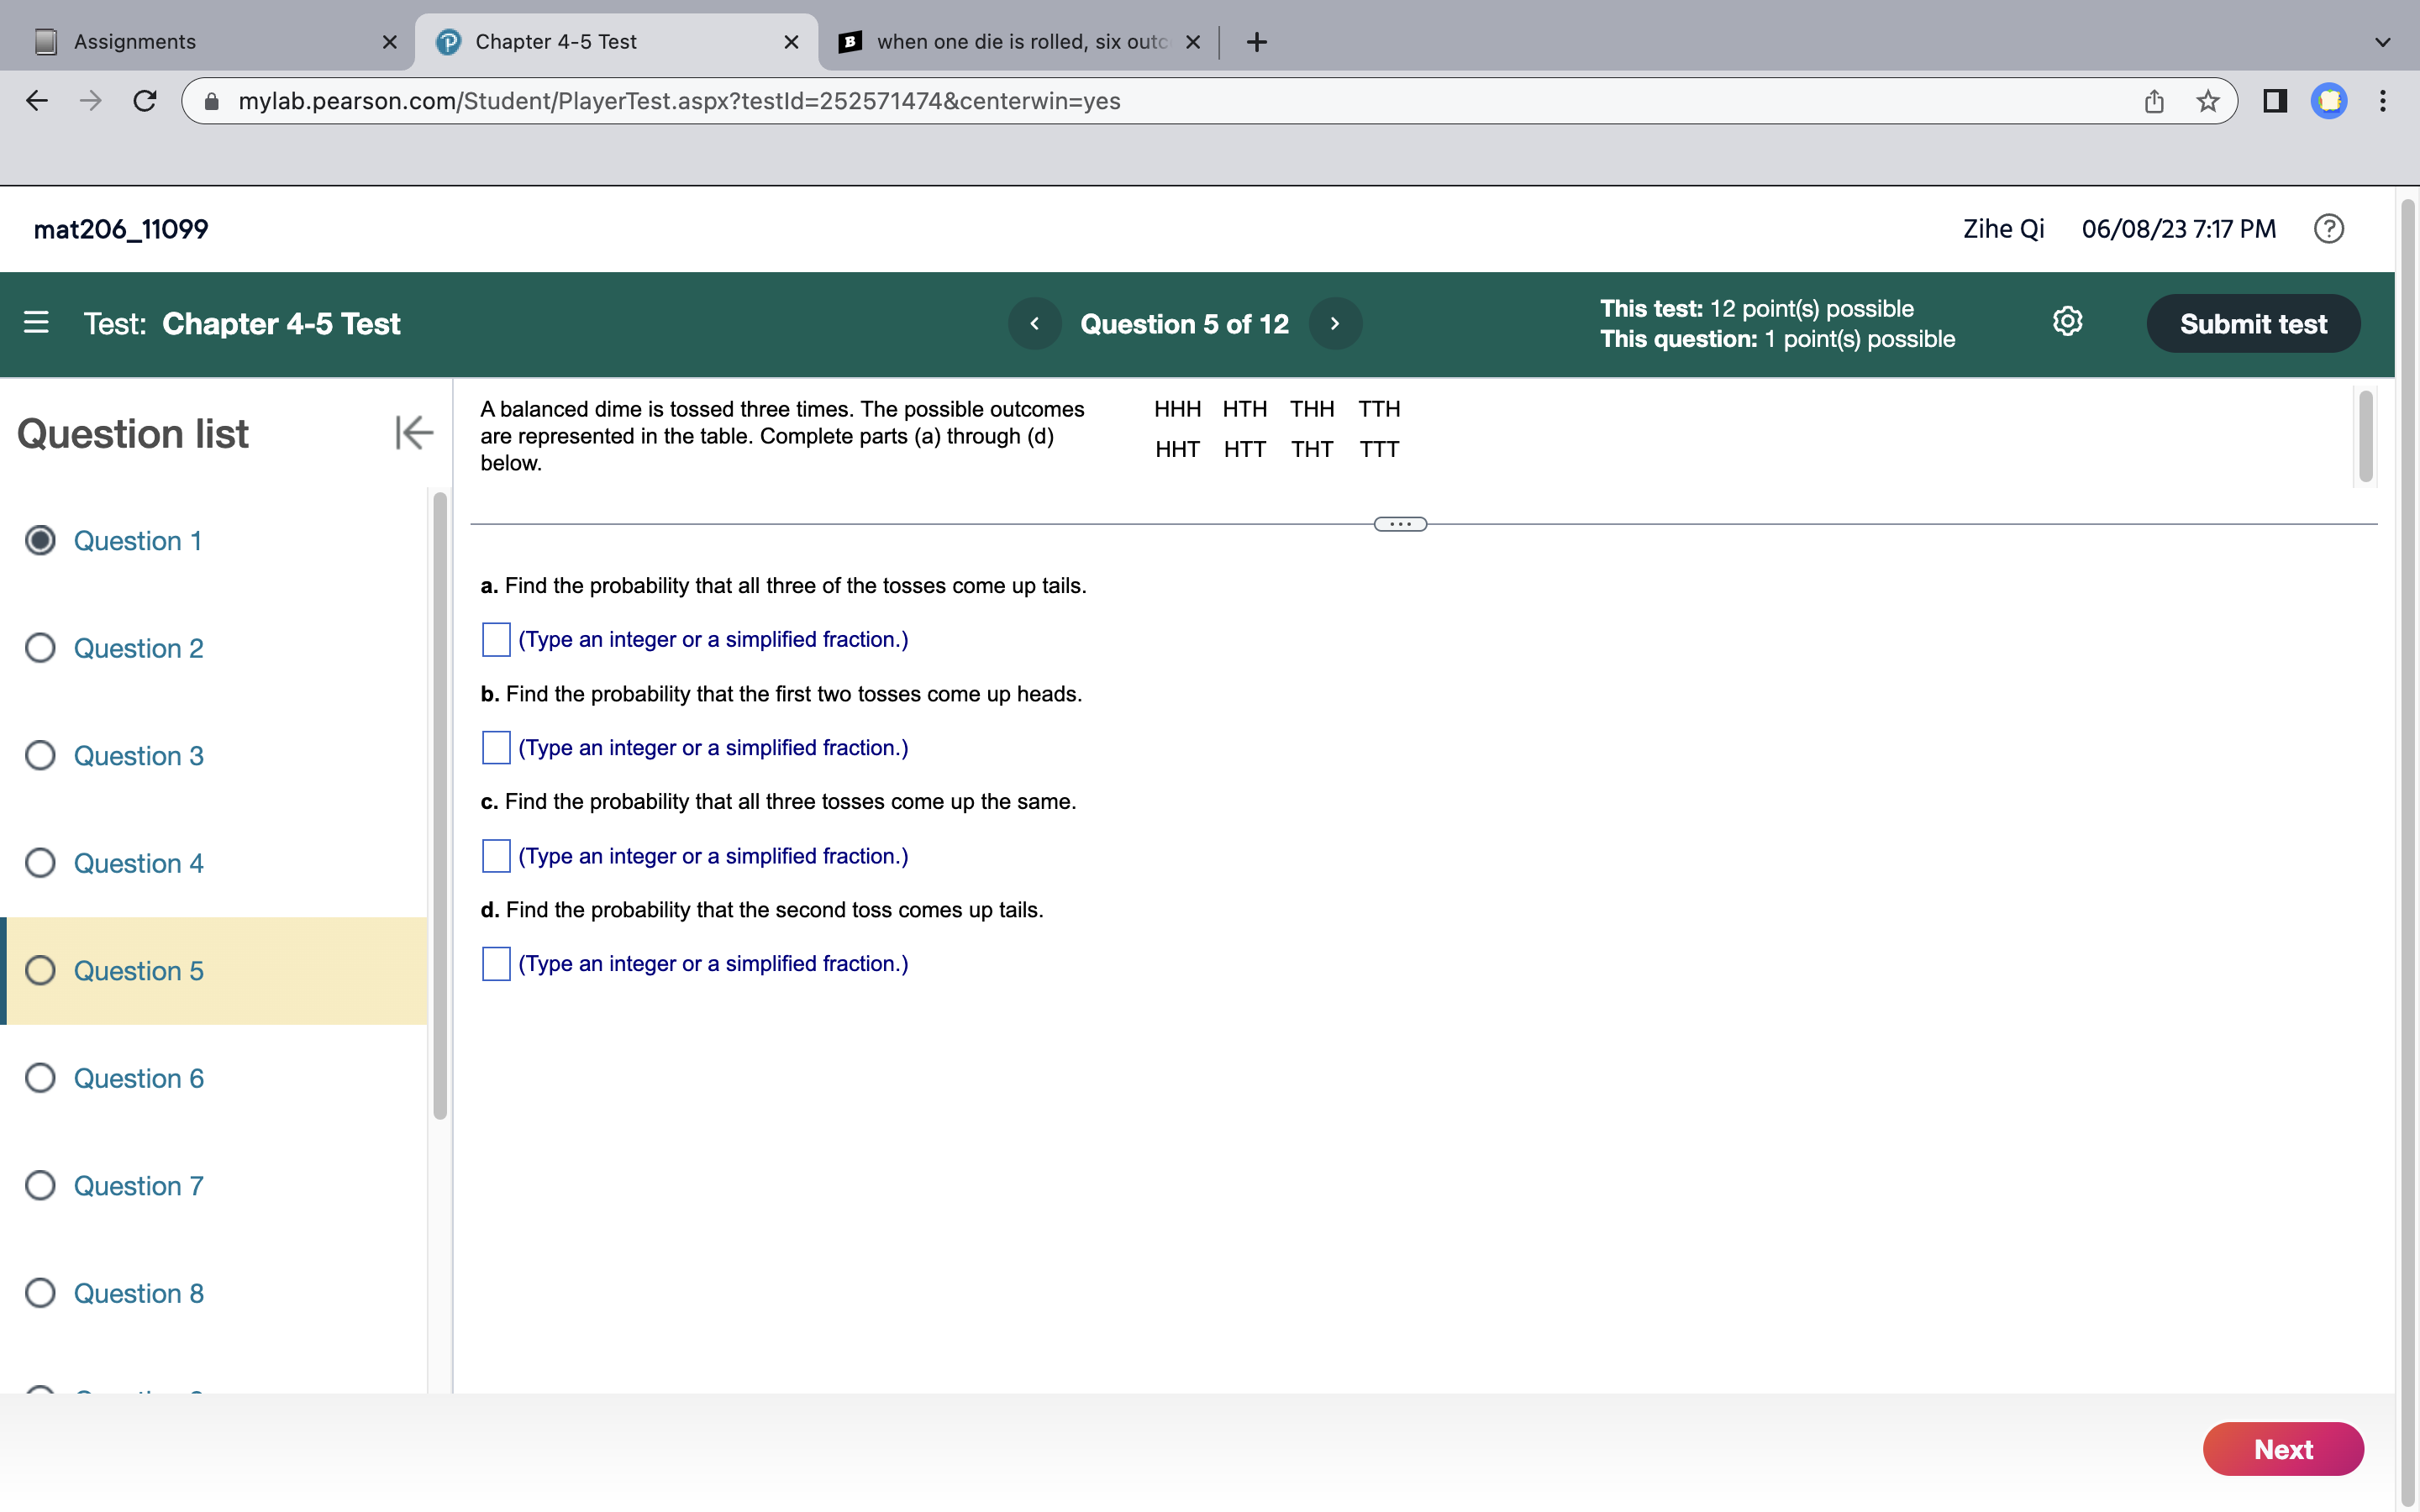Expand the ellipsis divider handle
Screen dimensions: 2420x1512
point(1400,524)
